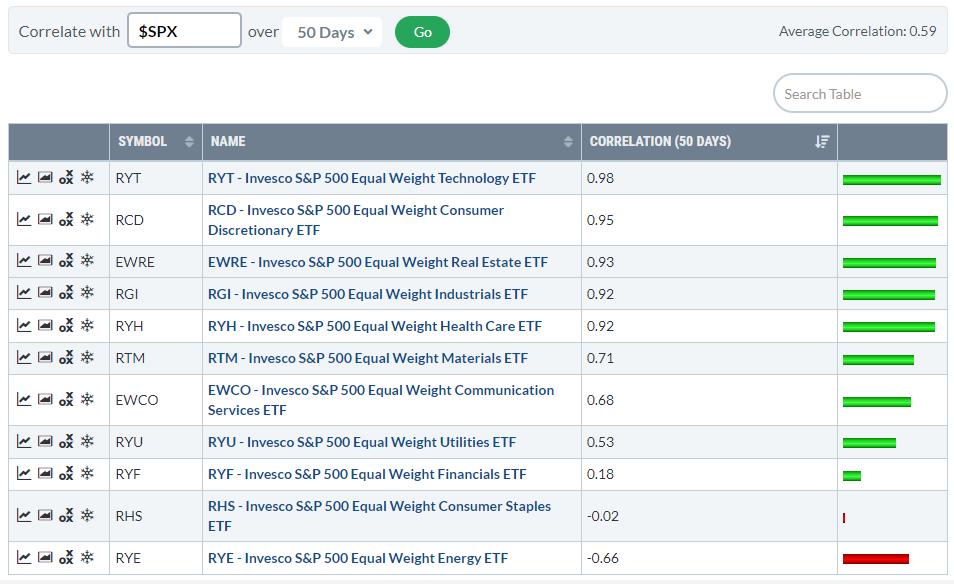The image size is (954, 584).
Task: Open the RYH Equal Weight Health Care link
Action: click(x=374, y=326)
